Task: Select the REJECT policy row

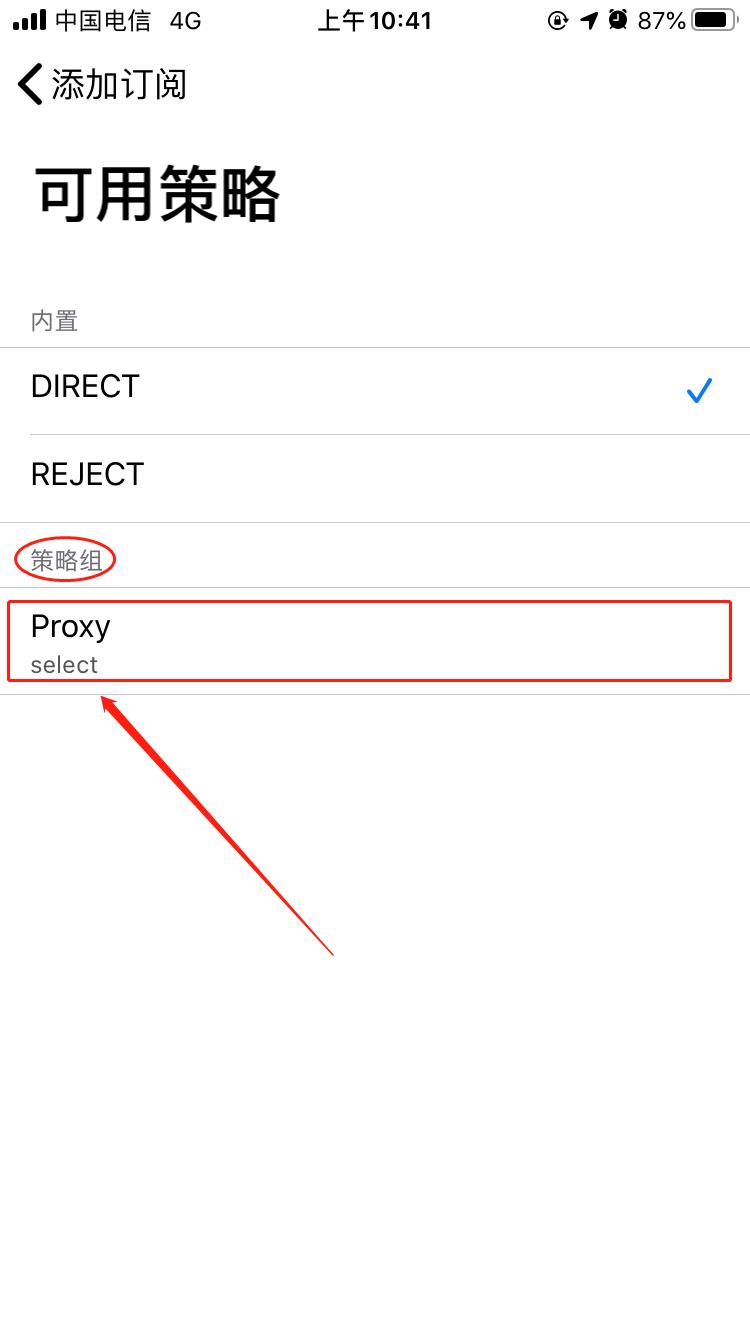Action: (375, 478)
